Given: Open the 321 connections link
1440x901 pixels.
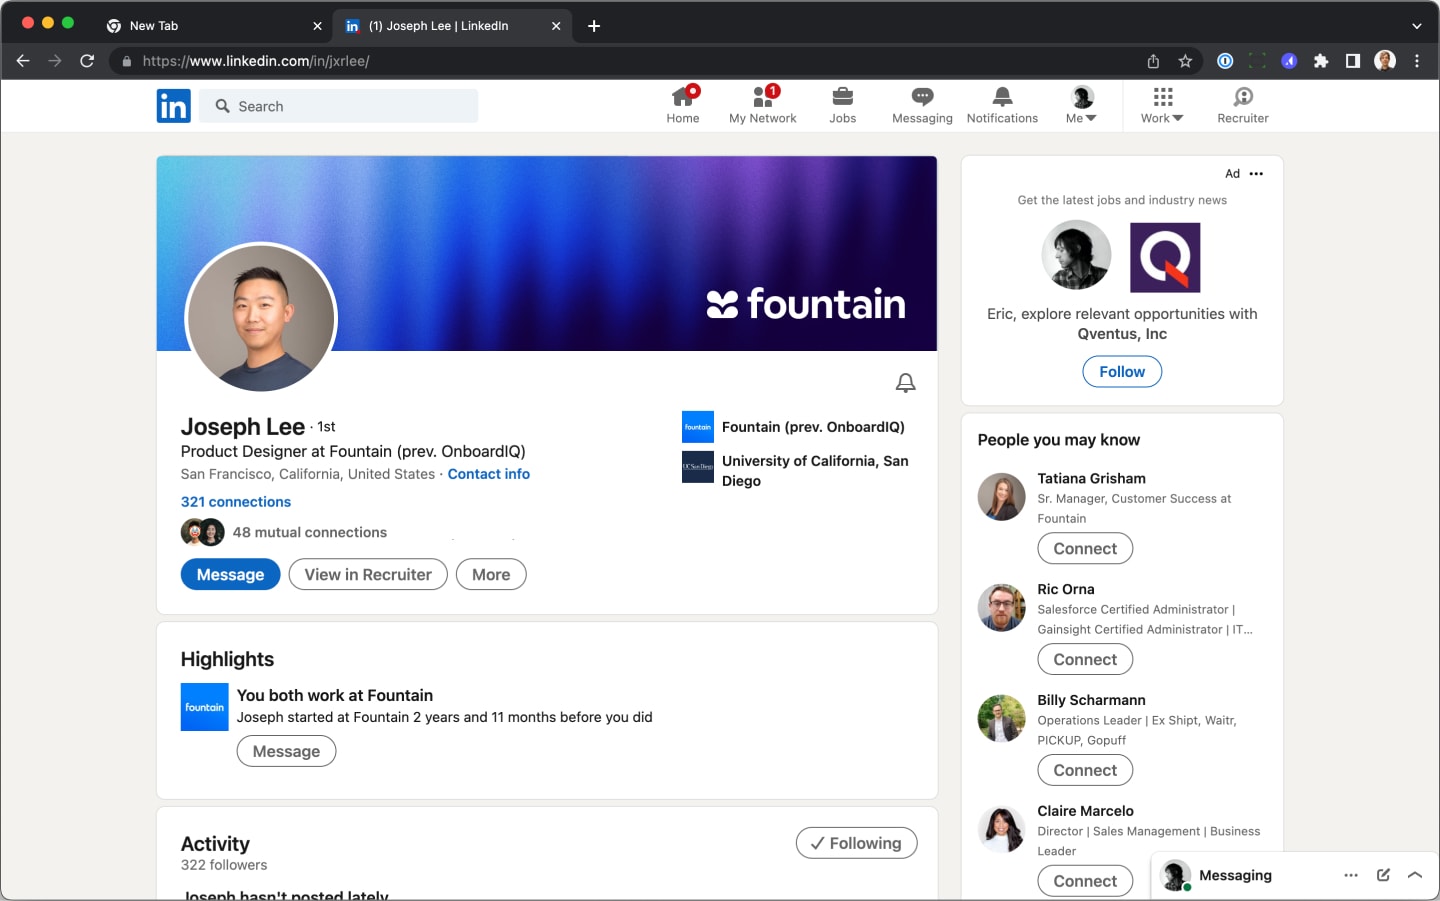Looking at the screenshot, I should coord(236,502).
